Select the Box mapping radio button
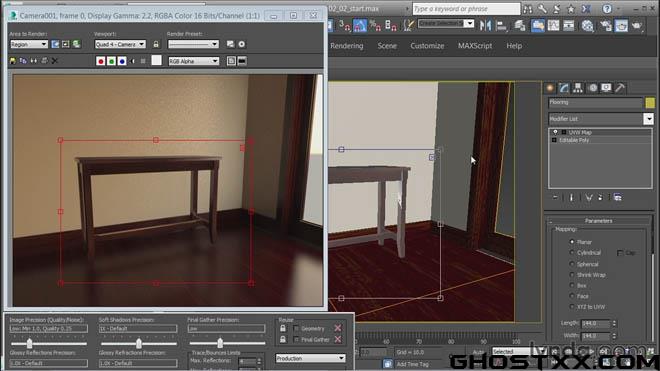 pos(572,286)
